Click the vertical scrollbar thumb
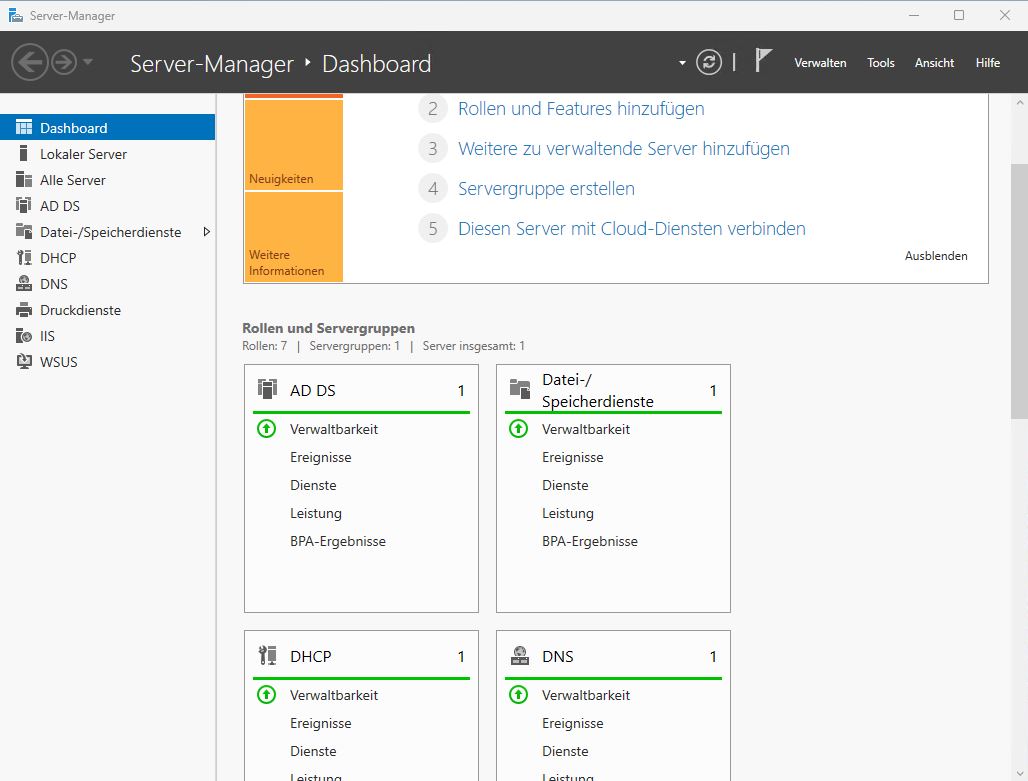The image size is (1028, 781). pos(1019,291)
